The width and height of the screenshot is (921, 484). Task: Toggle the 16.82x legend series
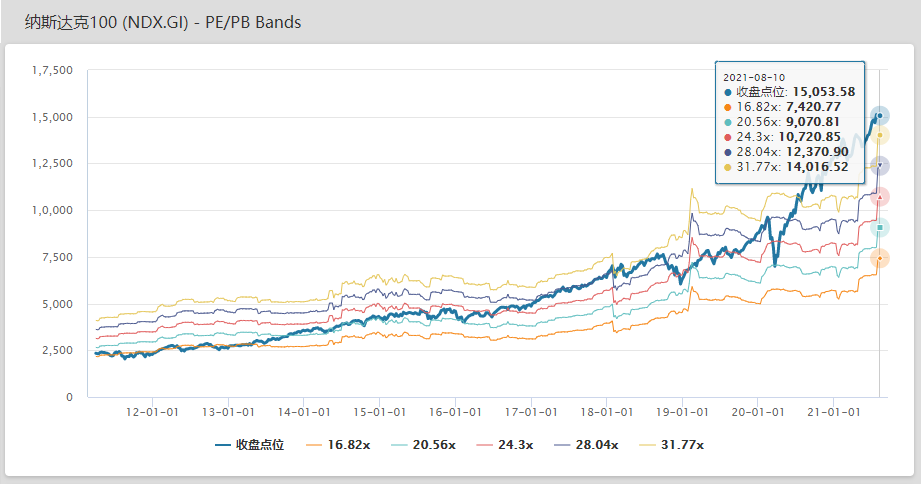point(338,445)
